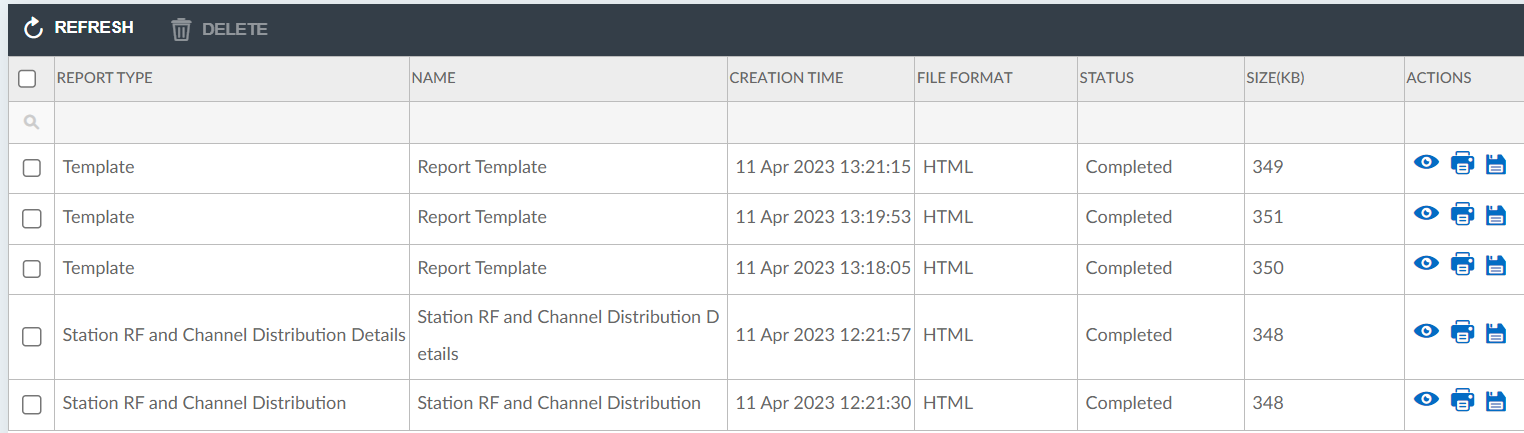Sort by Report Type column header
Image resolution: width=1524 pixels, height=433 pixels.
click(105, 78)
